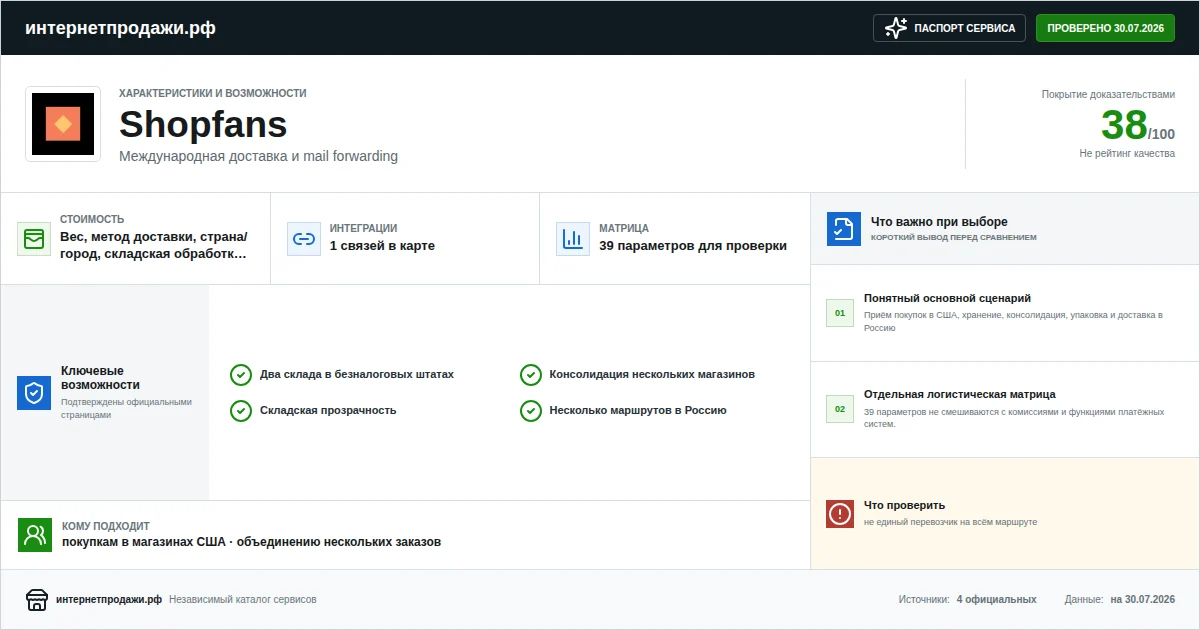Click the Shopfans logo thumbnail
Viewport: 1200px width, 630px height.
pos(63,124)
